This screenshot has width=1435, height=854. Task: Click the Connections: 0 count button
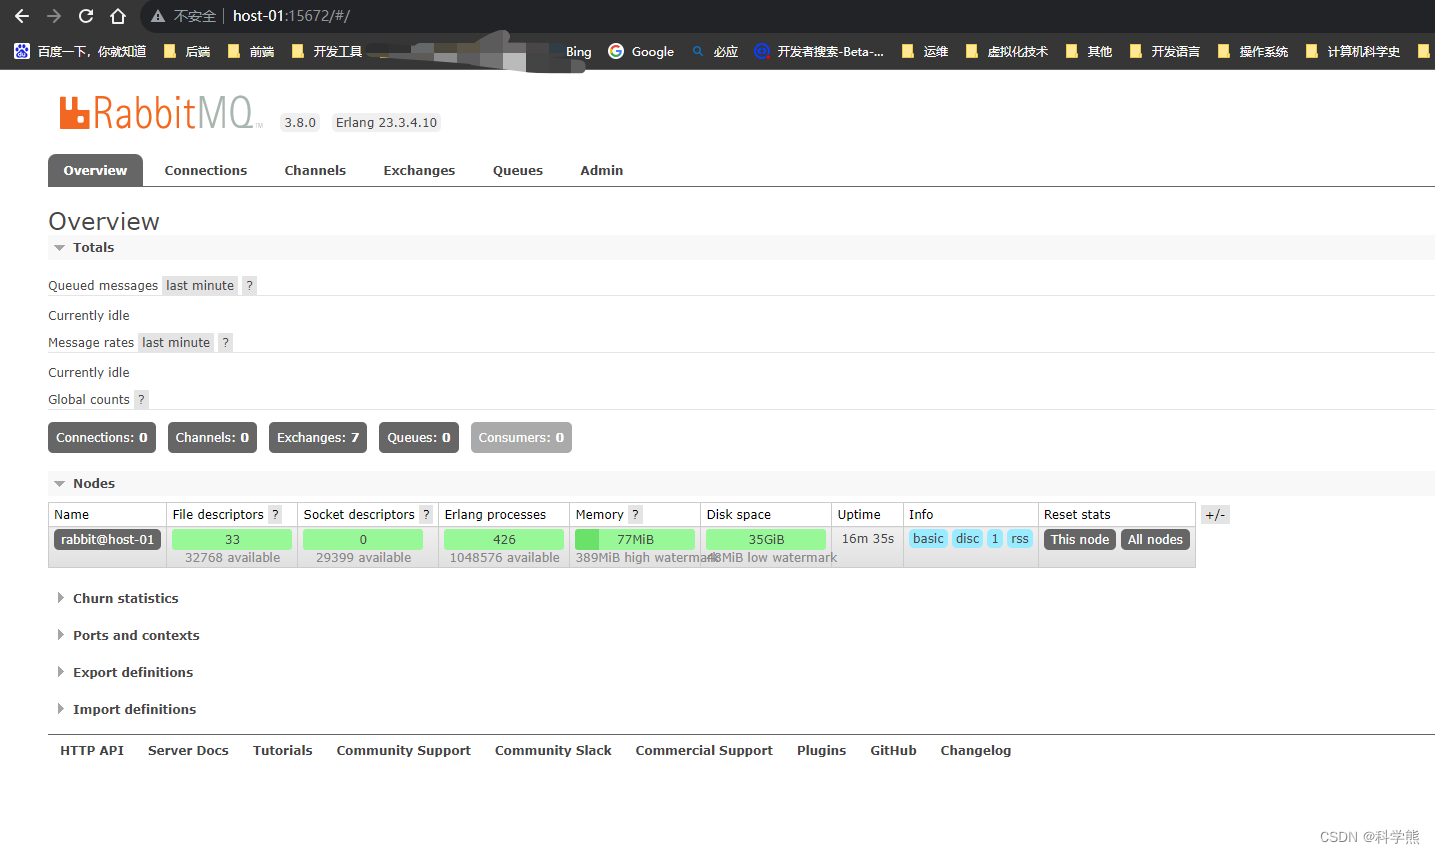click(x=102, y=438)
